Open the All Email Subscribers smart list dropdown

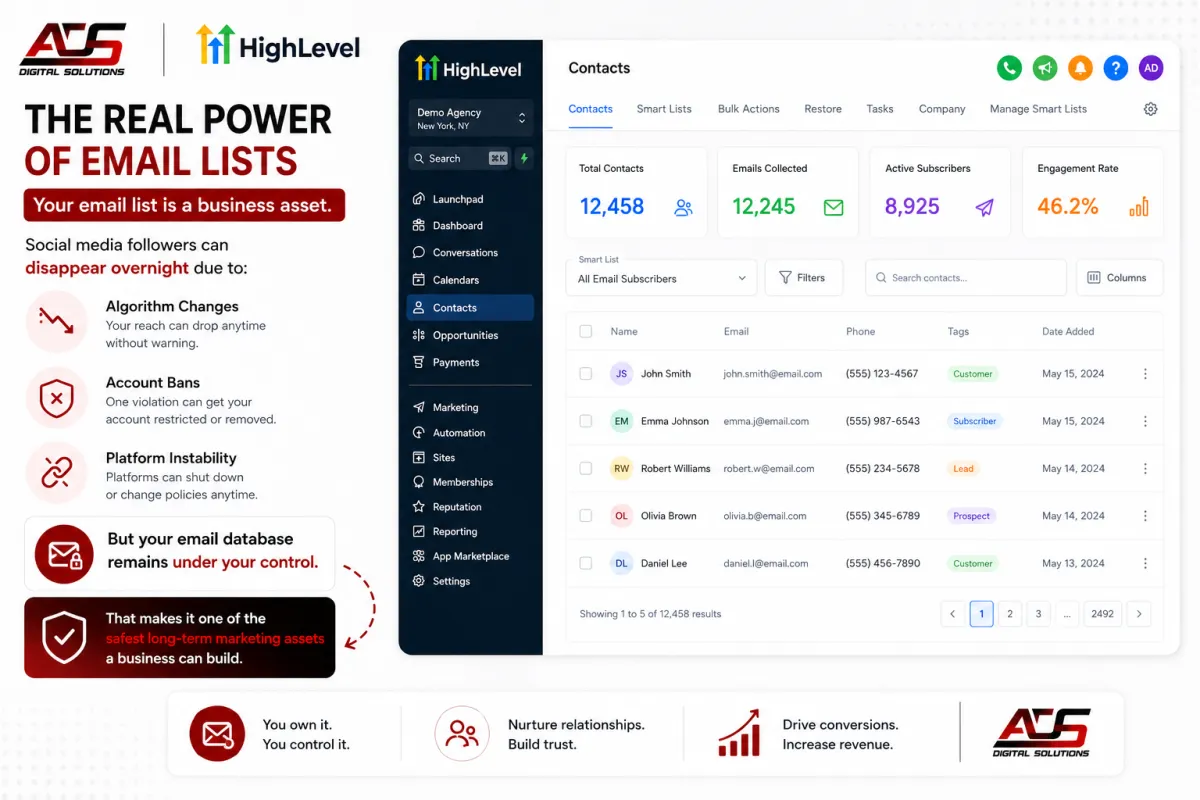click(x=661, y=278)
